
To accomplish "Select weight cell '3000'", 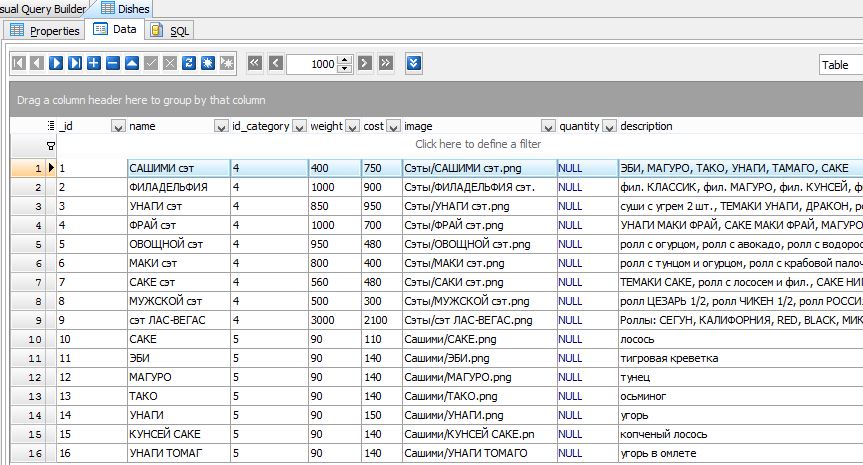I will tap(335, 320).
